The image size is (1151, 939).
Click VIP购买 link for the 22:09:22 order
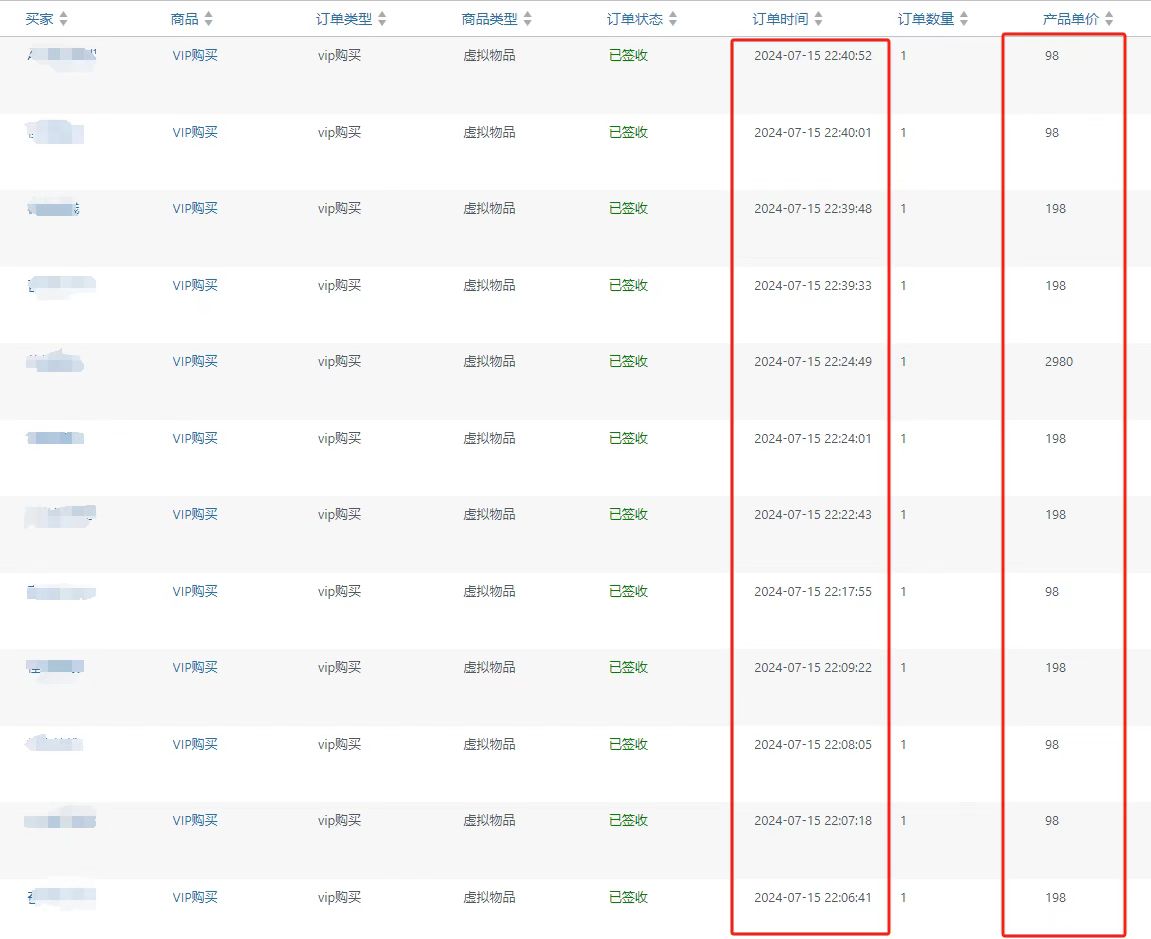[194, 668]
